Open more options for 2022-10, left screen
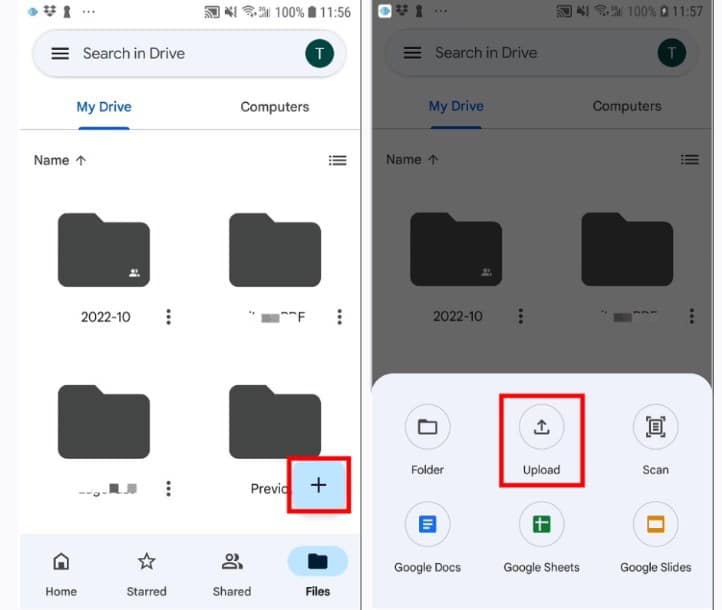Image resolution: width=722 pixels, height=610 pixels. click(169, 317)
